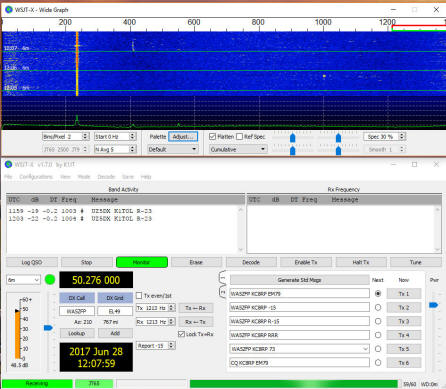Toggle the Flatten checkbox

(212, 137)
